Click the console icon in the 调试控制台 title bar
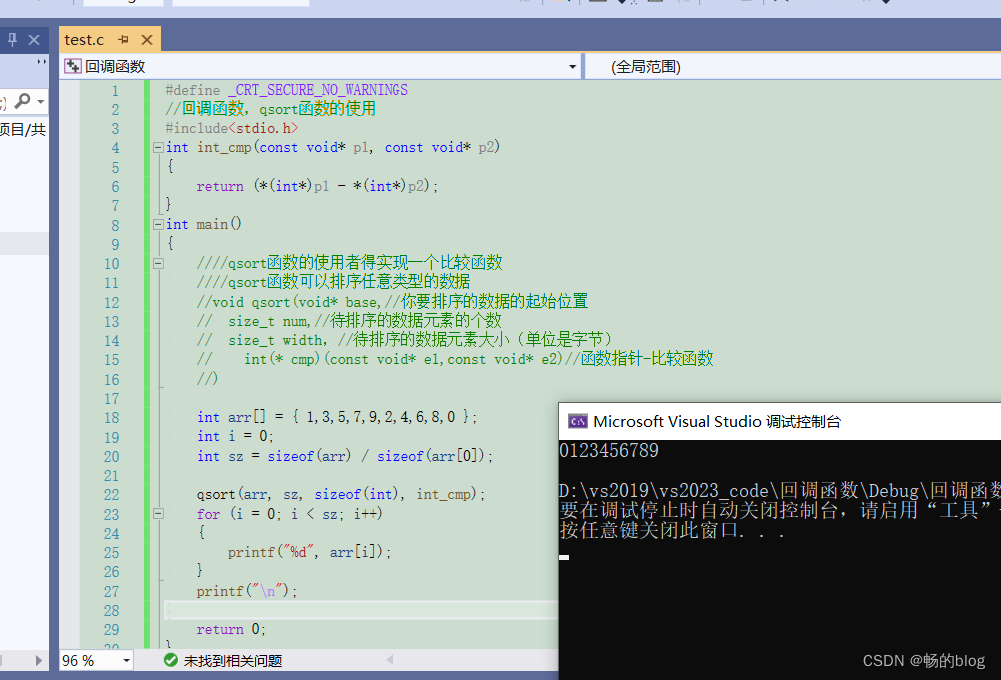 tap(577, 421)
